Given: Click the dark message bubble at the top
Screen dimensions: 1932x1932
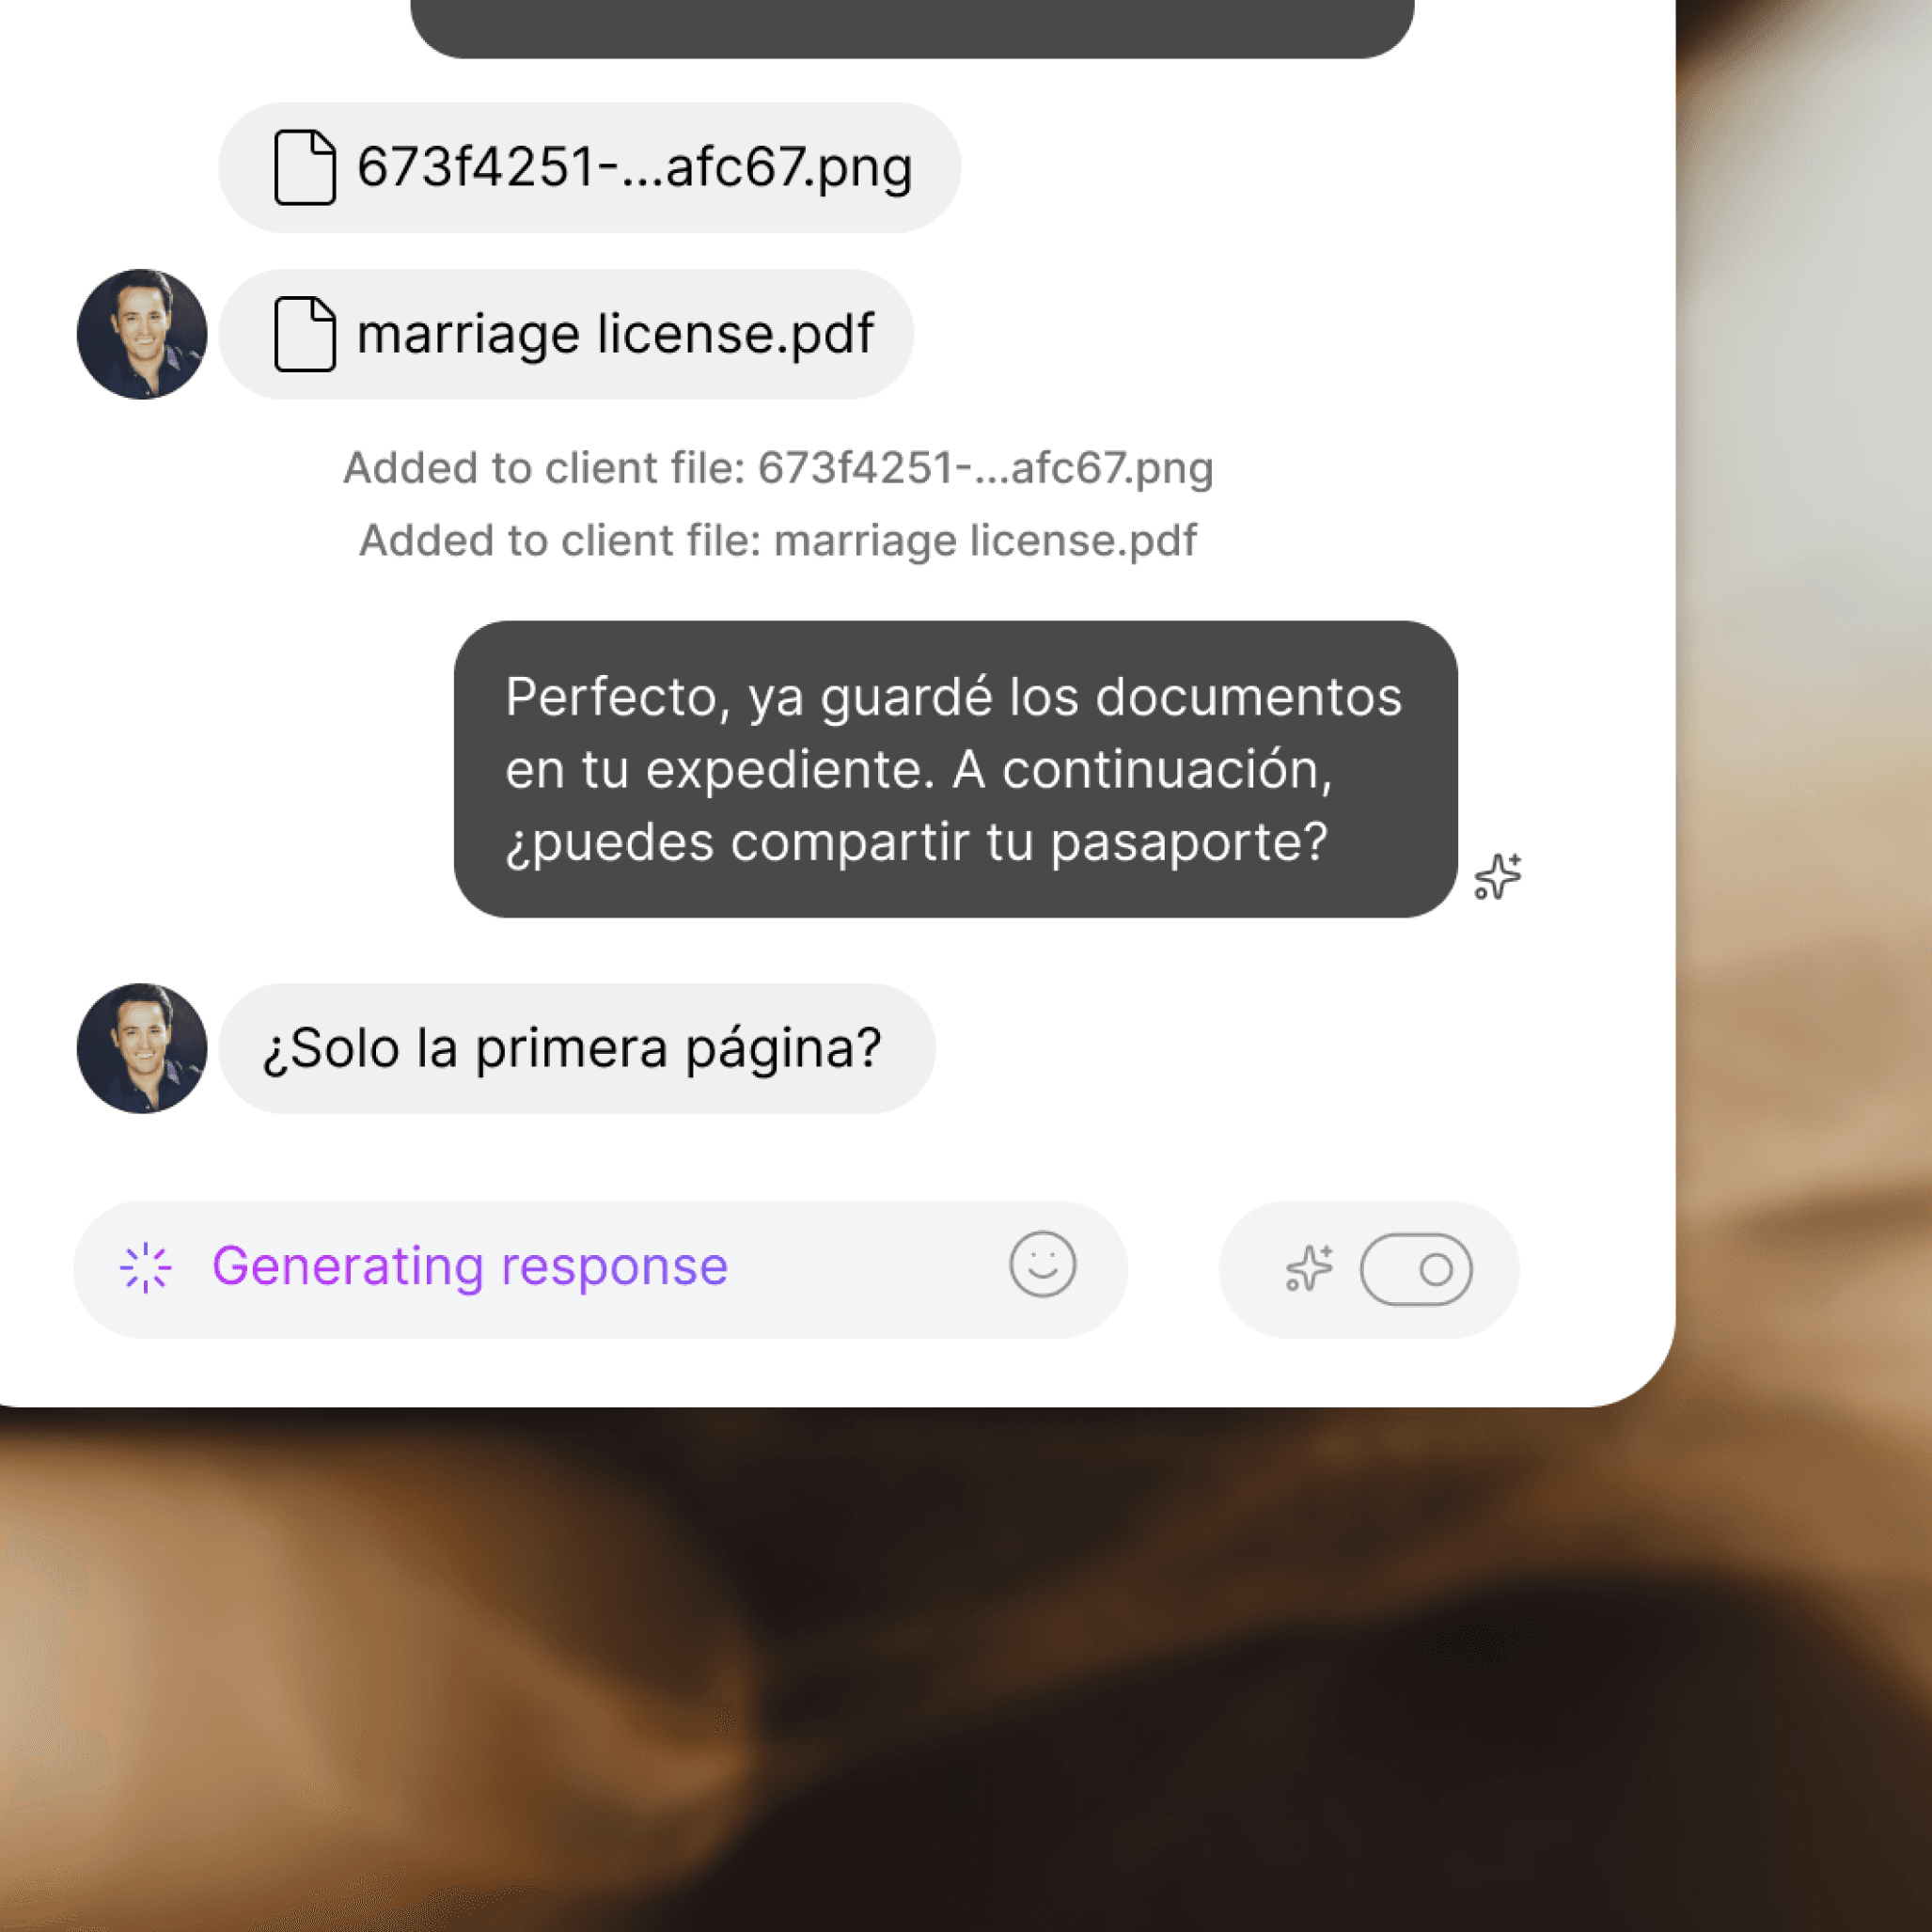Looking at the screenshot, I should coord(912,28).
